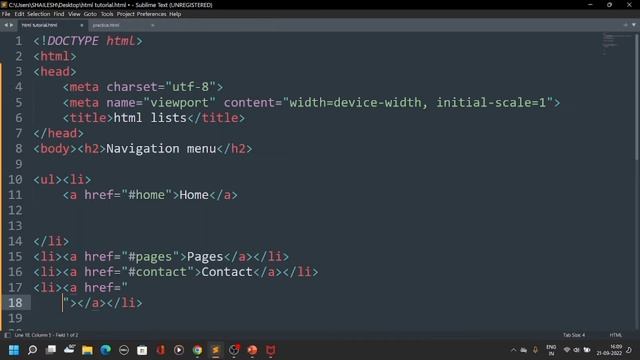The height and width of the screenshot is (360, 640).
Task: Open the weather widget on the taskbar
Action: (69, 350)
